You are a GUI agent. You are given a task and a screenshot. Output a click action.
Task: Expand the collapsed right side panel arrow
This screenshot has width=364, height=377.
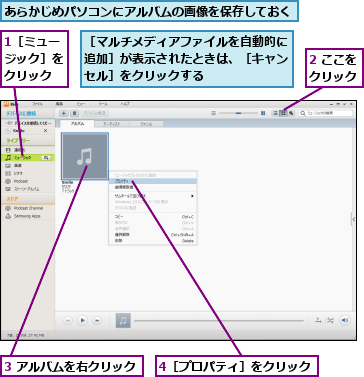click(353, 219)
